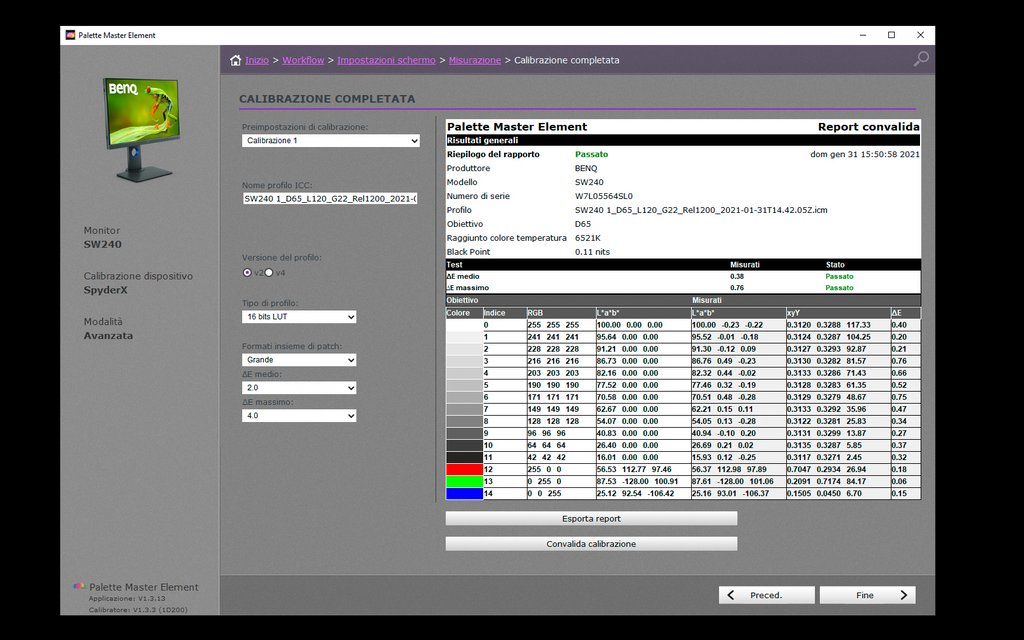Maximize the Palette Master Element window
Viewport: 1024px width, 640px height.
(x=891, y=35)
